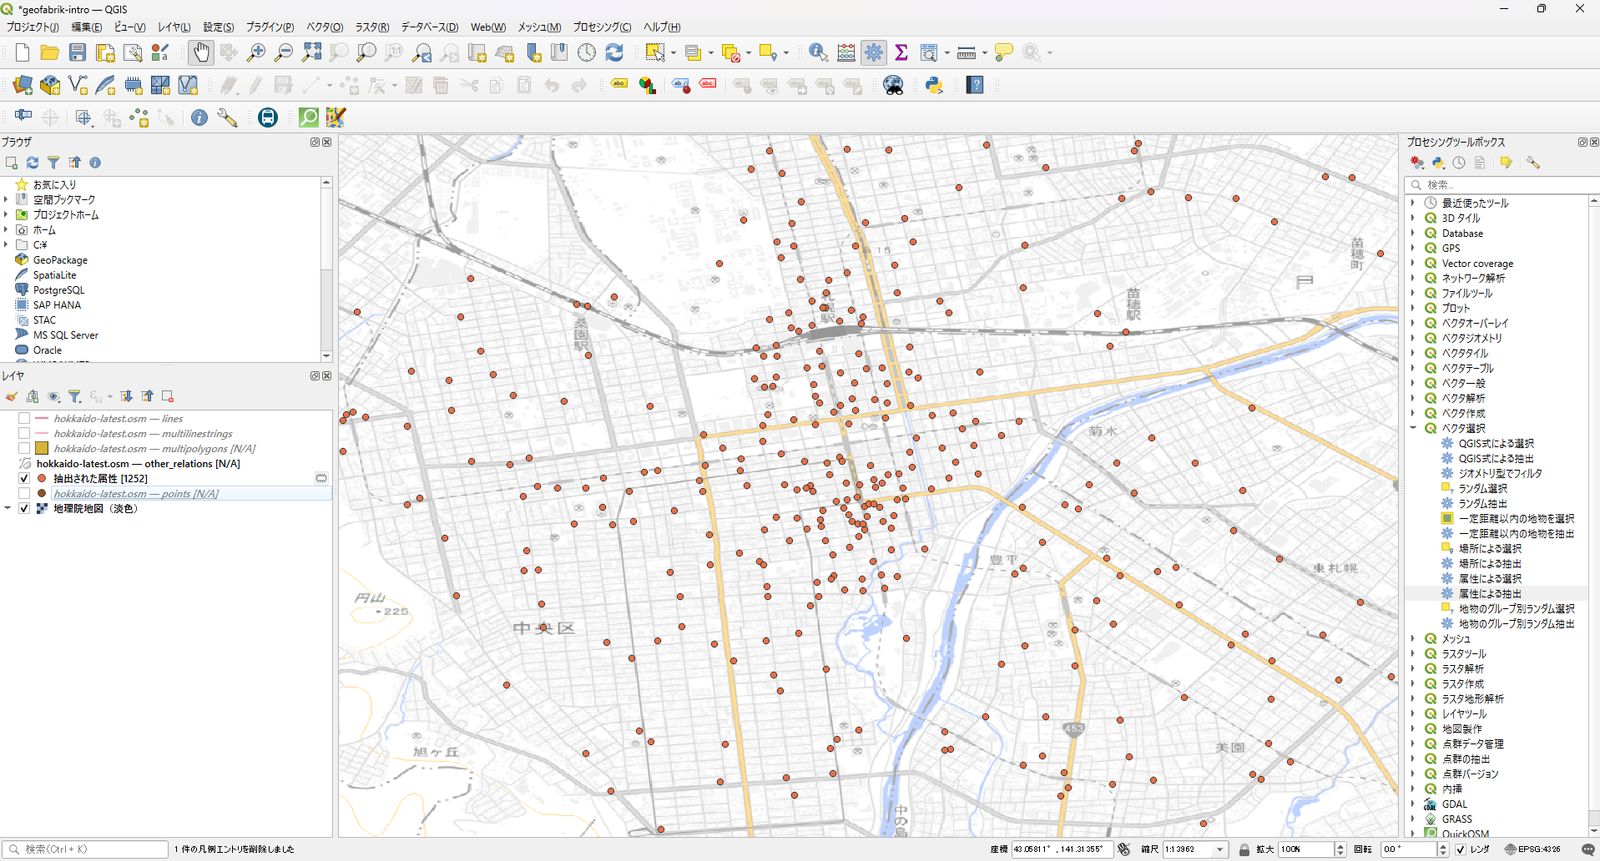The image size is (1600, 861).
Task: Expand the ラスタ解析 toolbox group
Action: [x=1413, y=669]
